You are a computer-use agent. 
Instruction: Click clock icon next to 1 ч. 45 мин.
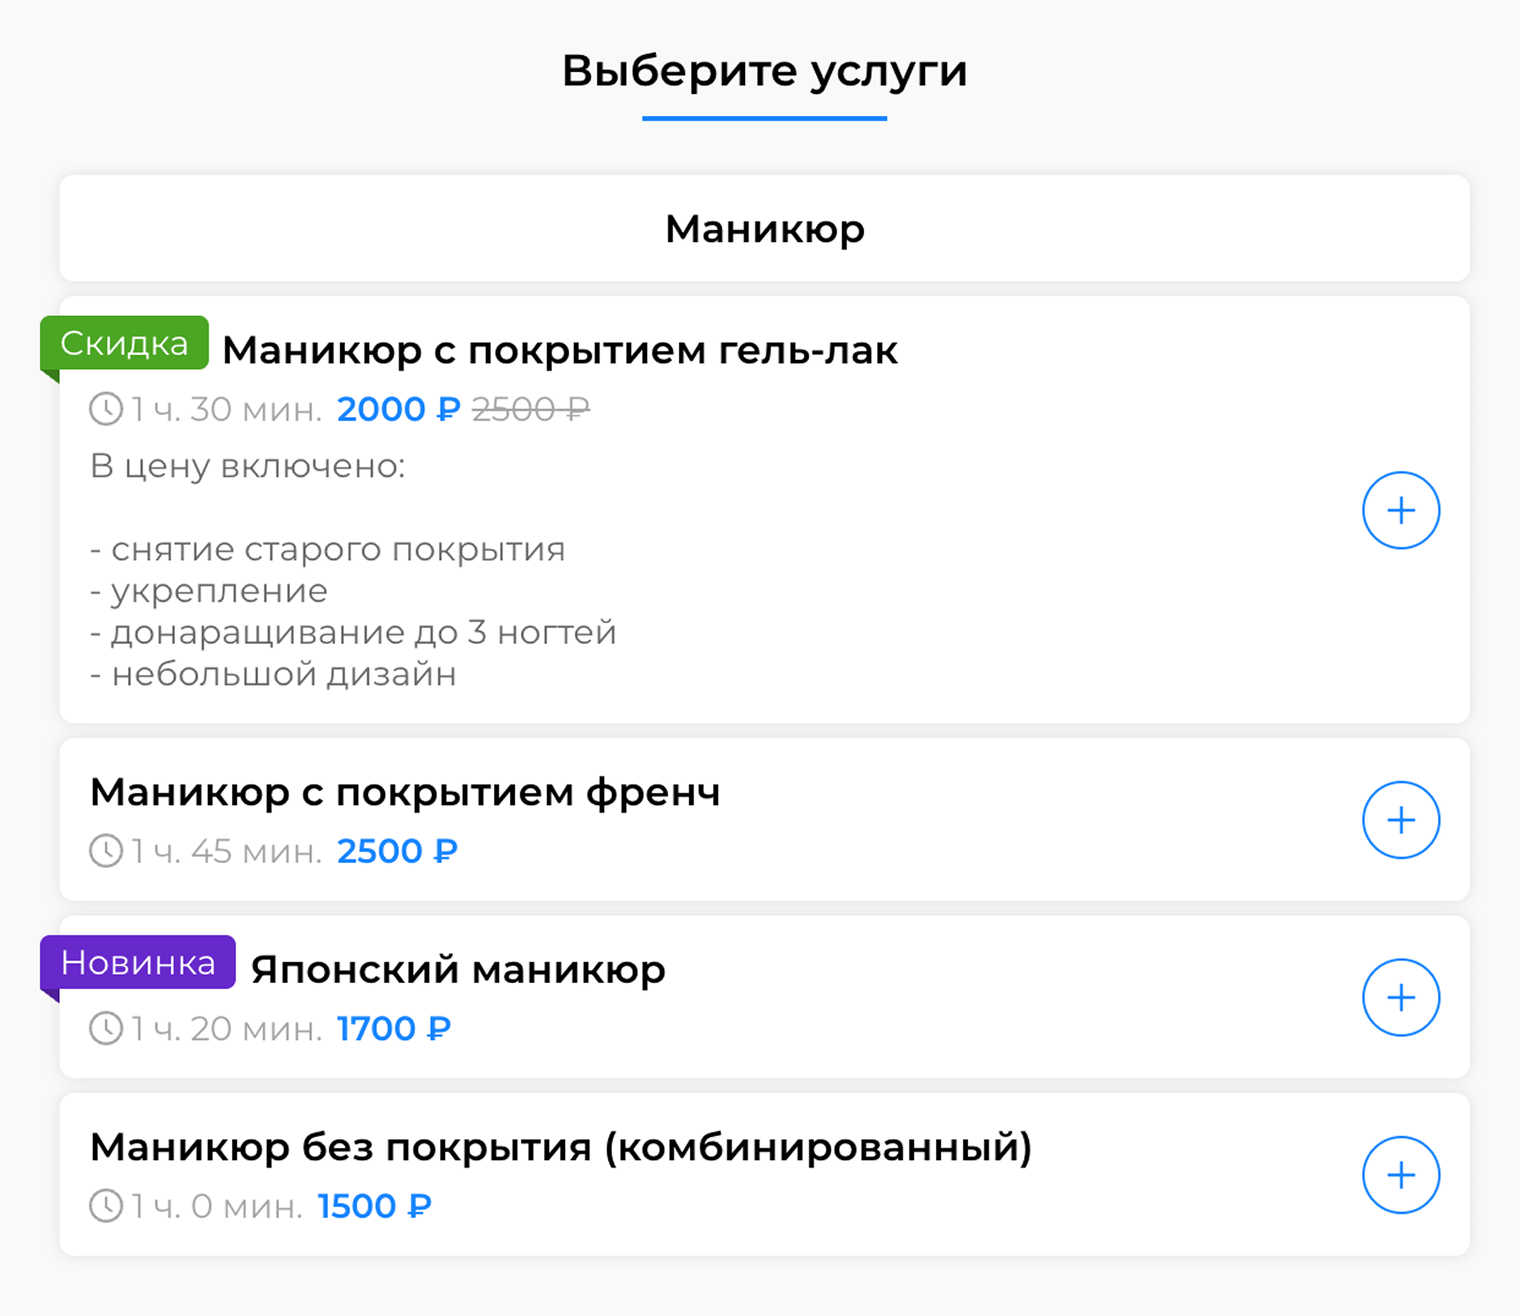coord(106,851)
